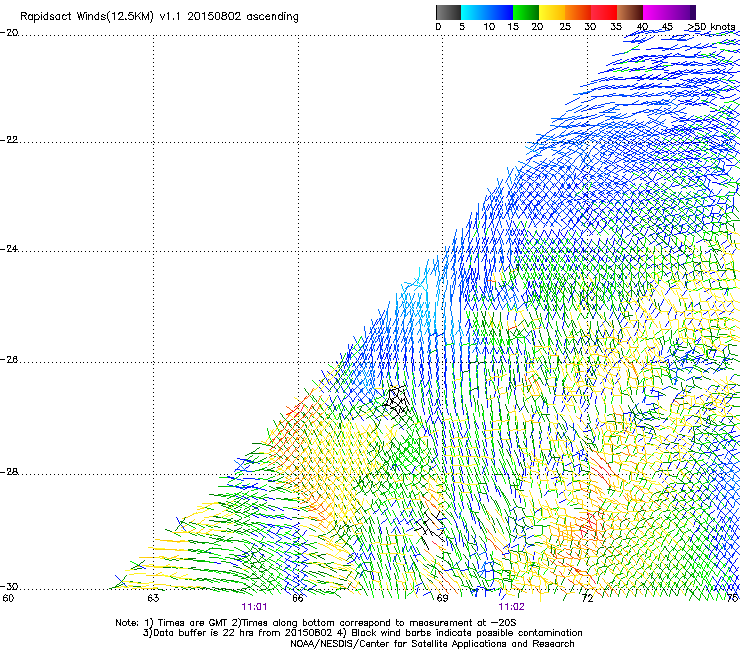Select the brown 35-40 knots legend segment

(630, 12)
